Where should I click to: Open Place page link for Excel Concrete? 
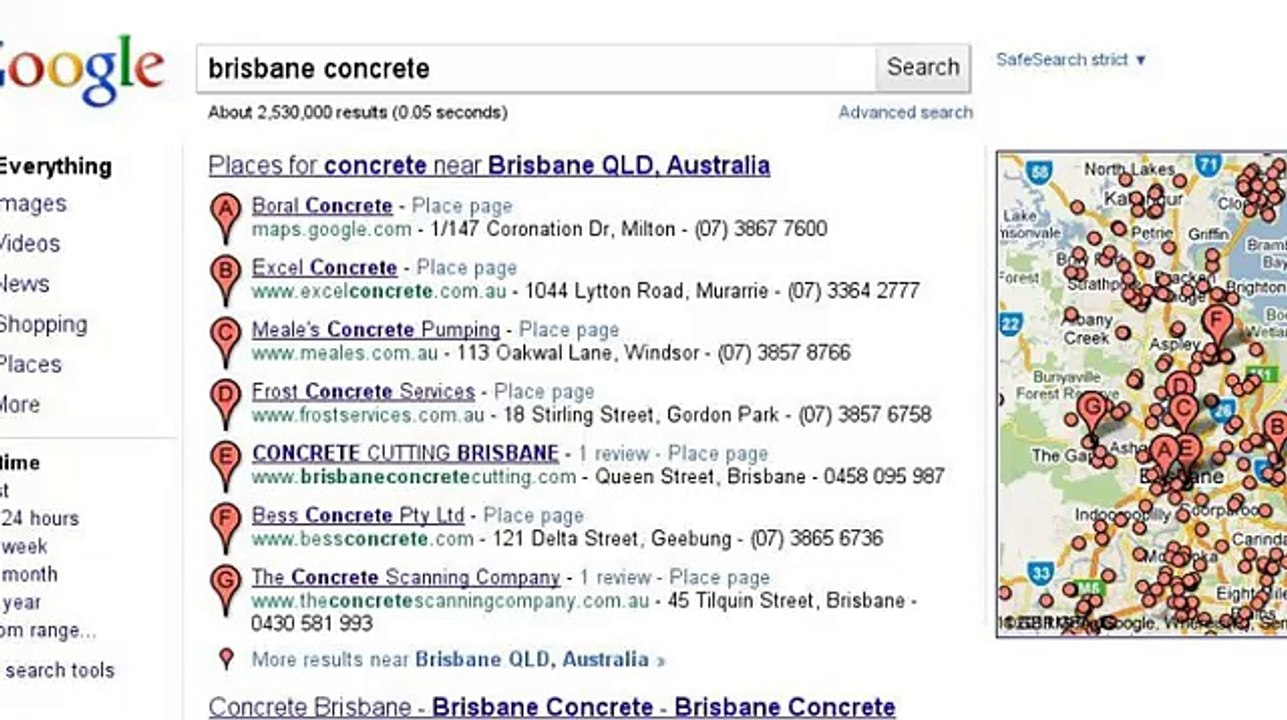[467, 268]
